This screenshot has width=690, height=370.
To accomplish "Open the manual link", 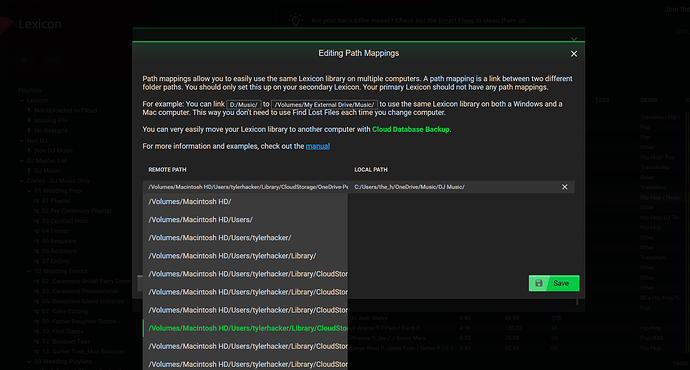I will tap(318, 146).
